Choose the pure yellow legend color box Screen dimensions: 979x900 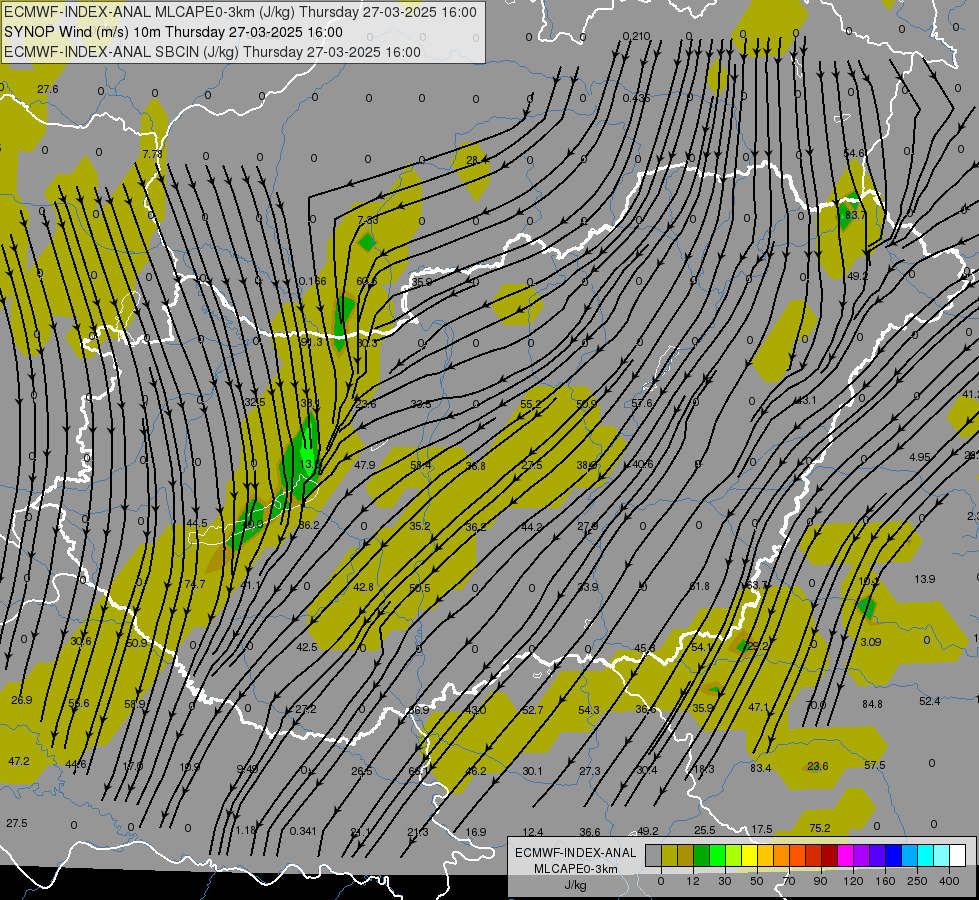point(749,856)
